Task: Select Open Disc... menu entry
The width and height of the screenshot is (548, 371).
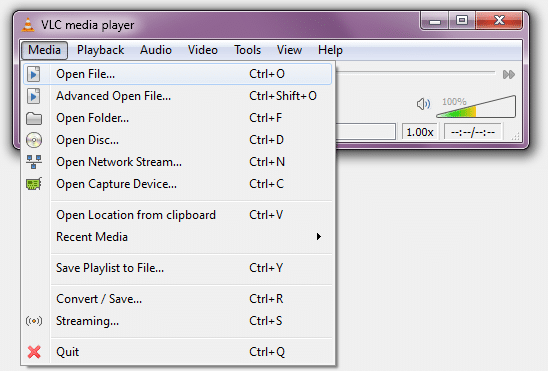Action: click(x=178, y=140)
